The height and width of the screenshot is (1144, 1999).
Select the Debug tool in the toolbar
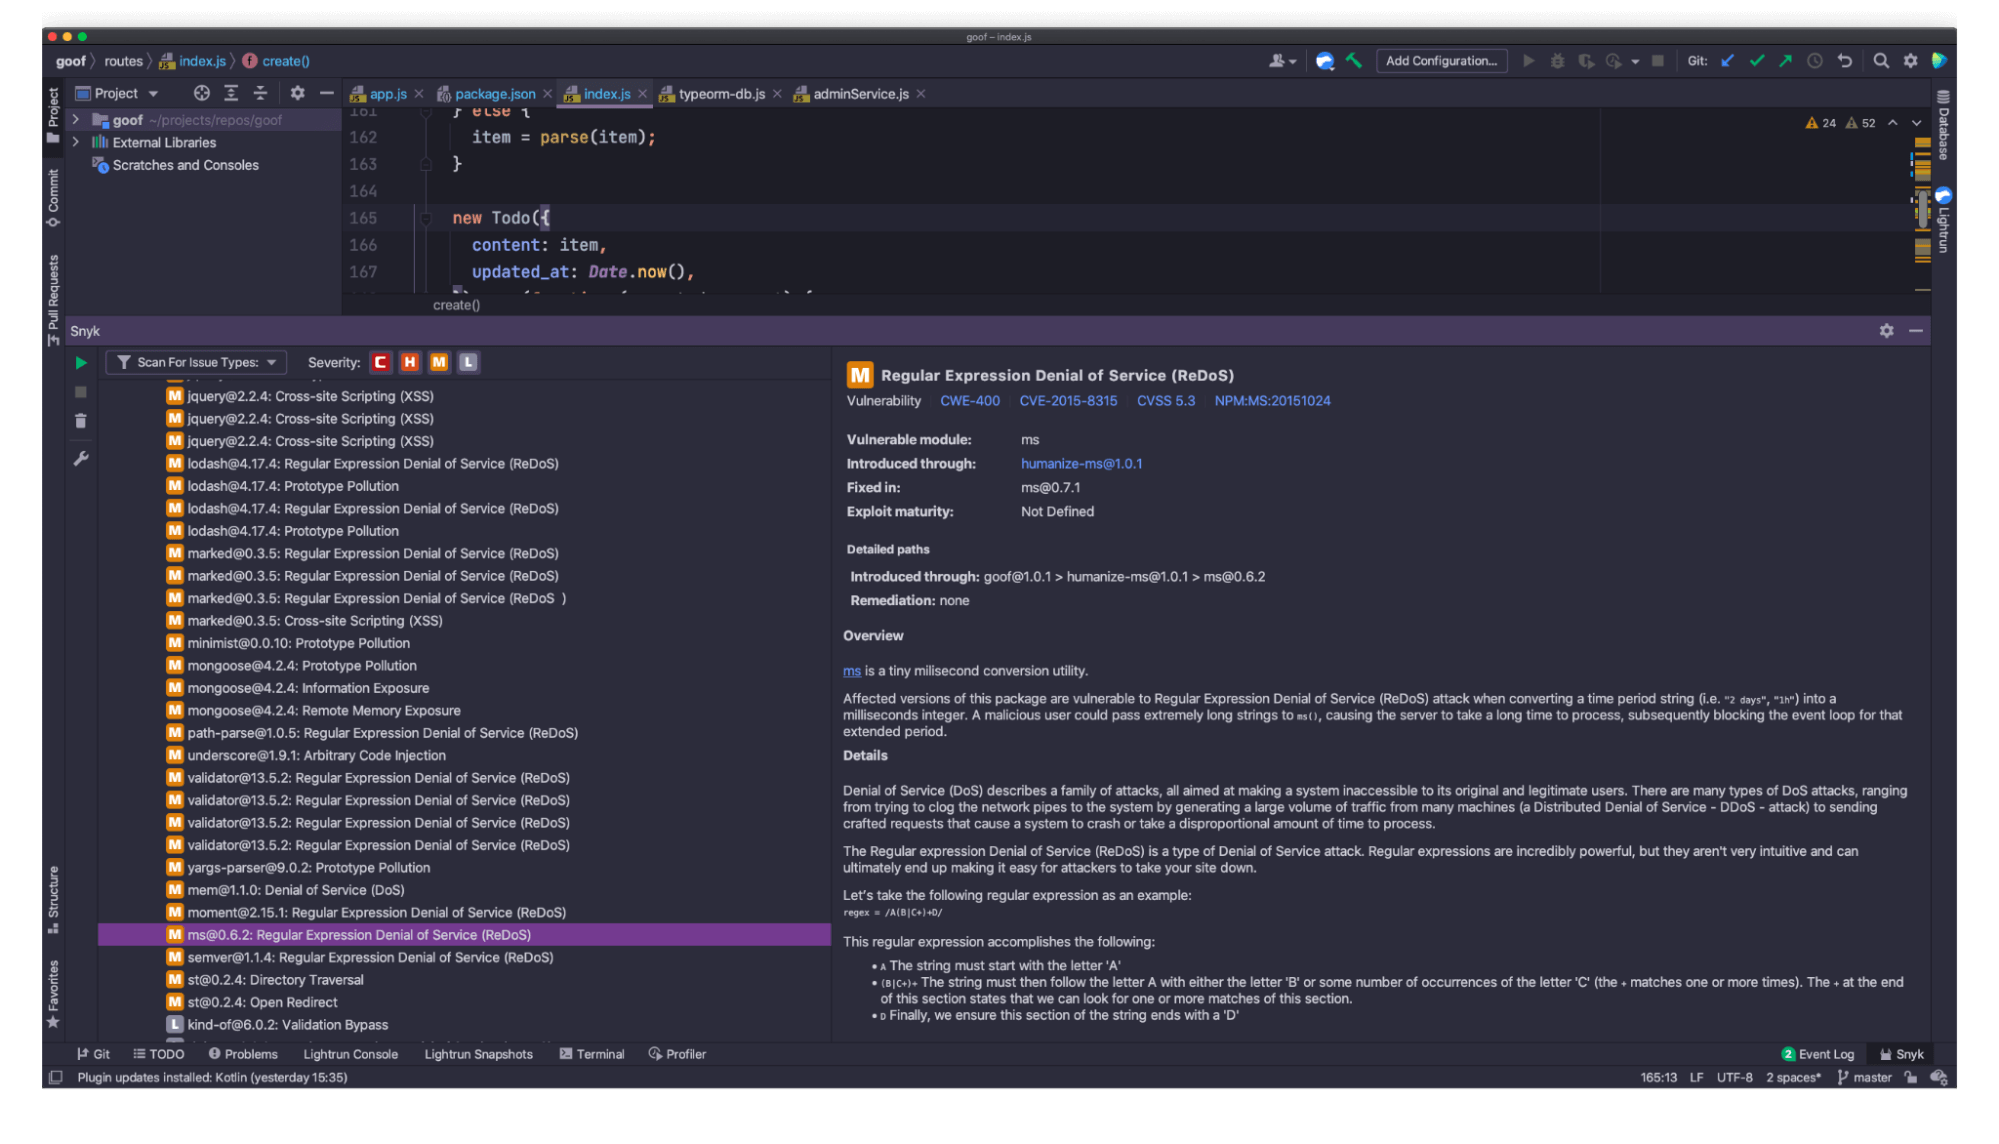tap(1557, 60)
